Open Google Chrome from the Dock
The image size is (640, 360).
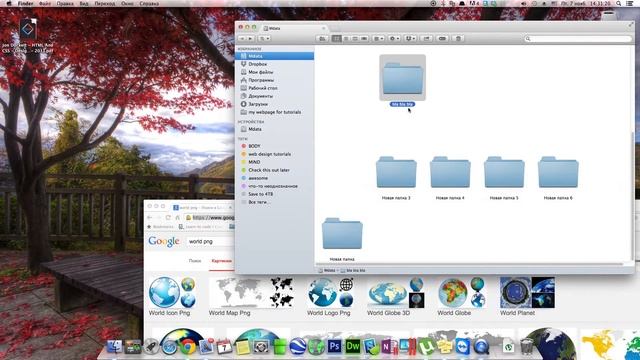click(x=188, y=347)
